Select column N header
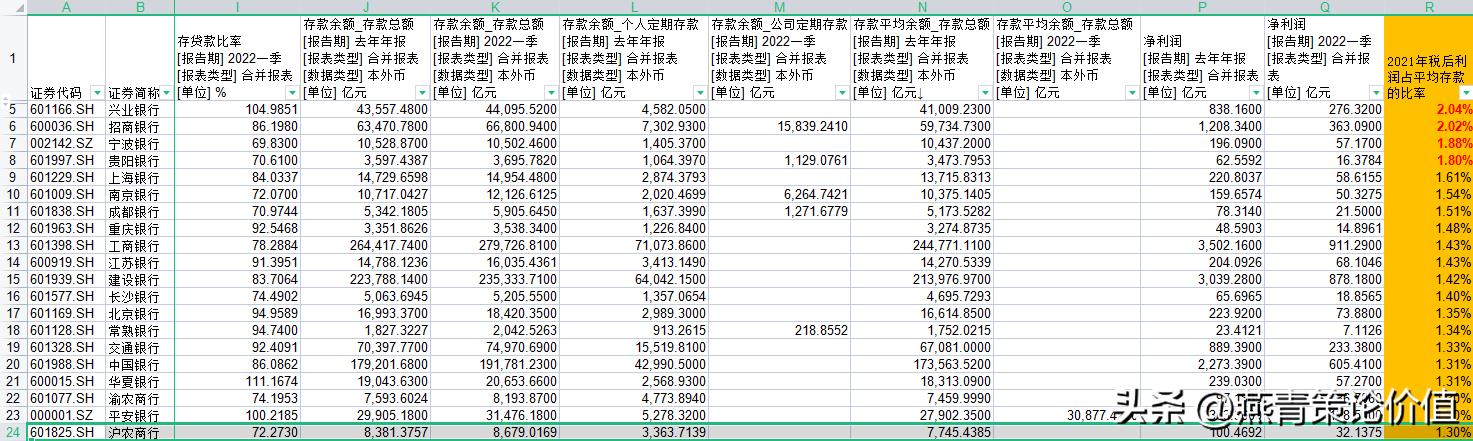 (x=922, y=7)
